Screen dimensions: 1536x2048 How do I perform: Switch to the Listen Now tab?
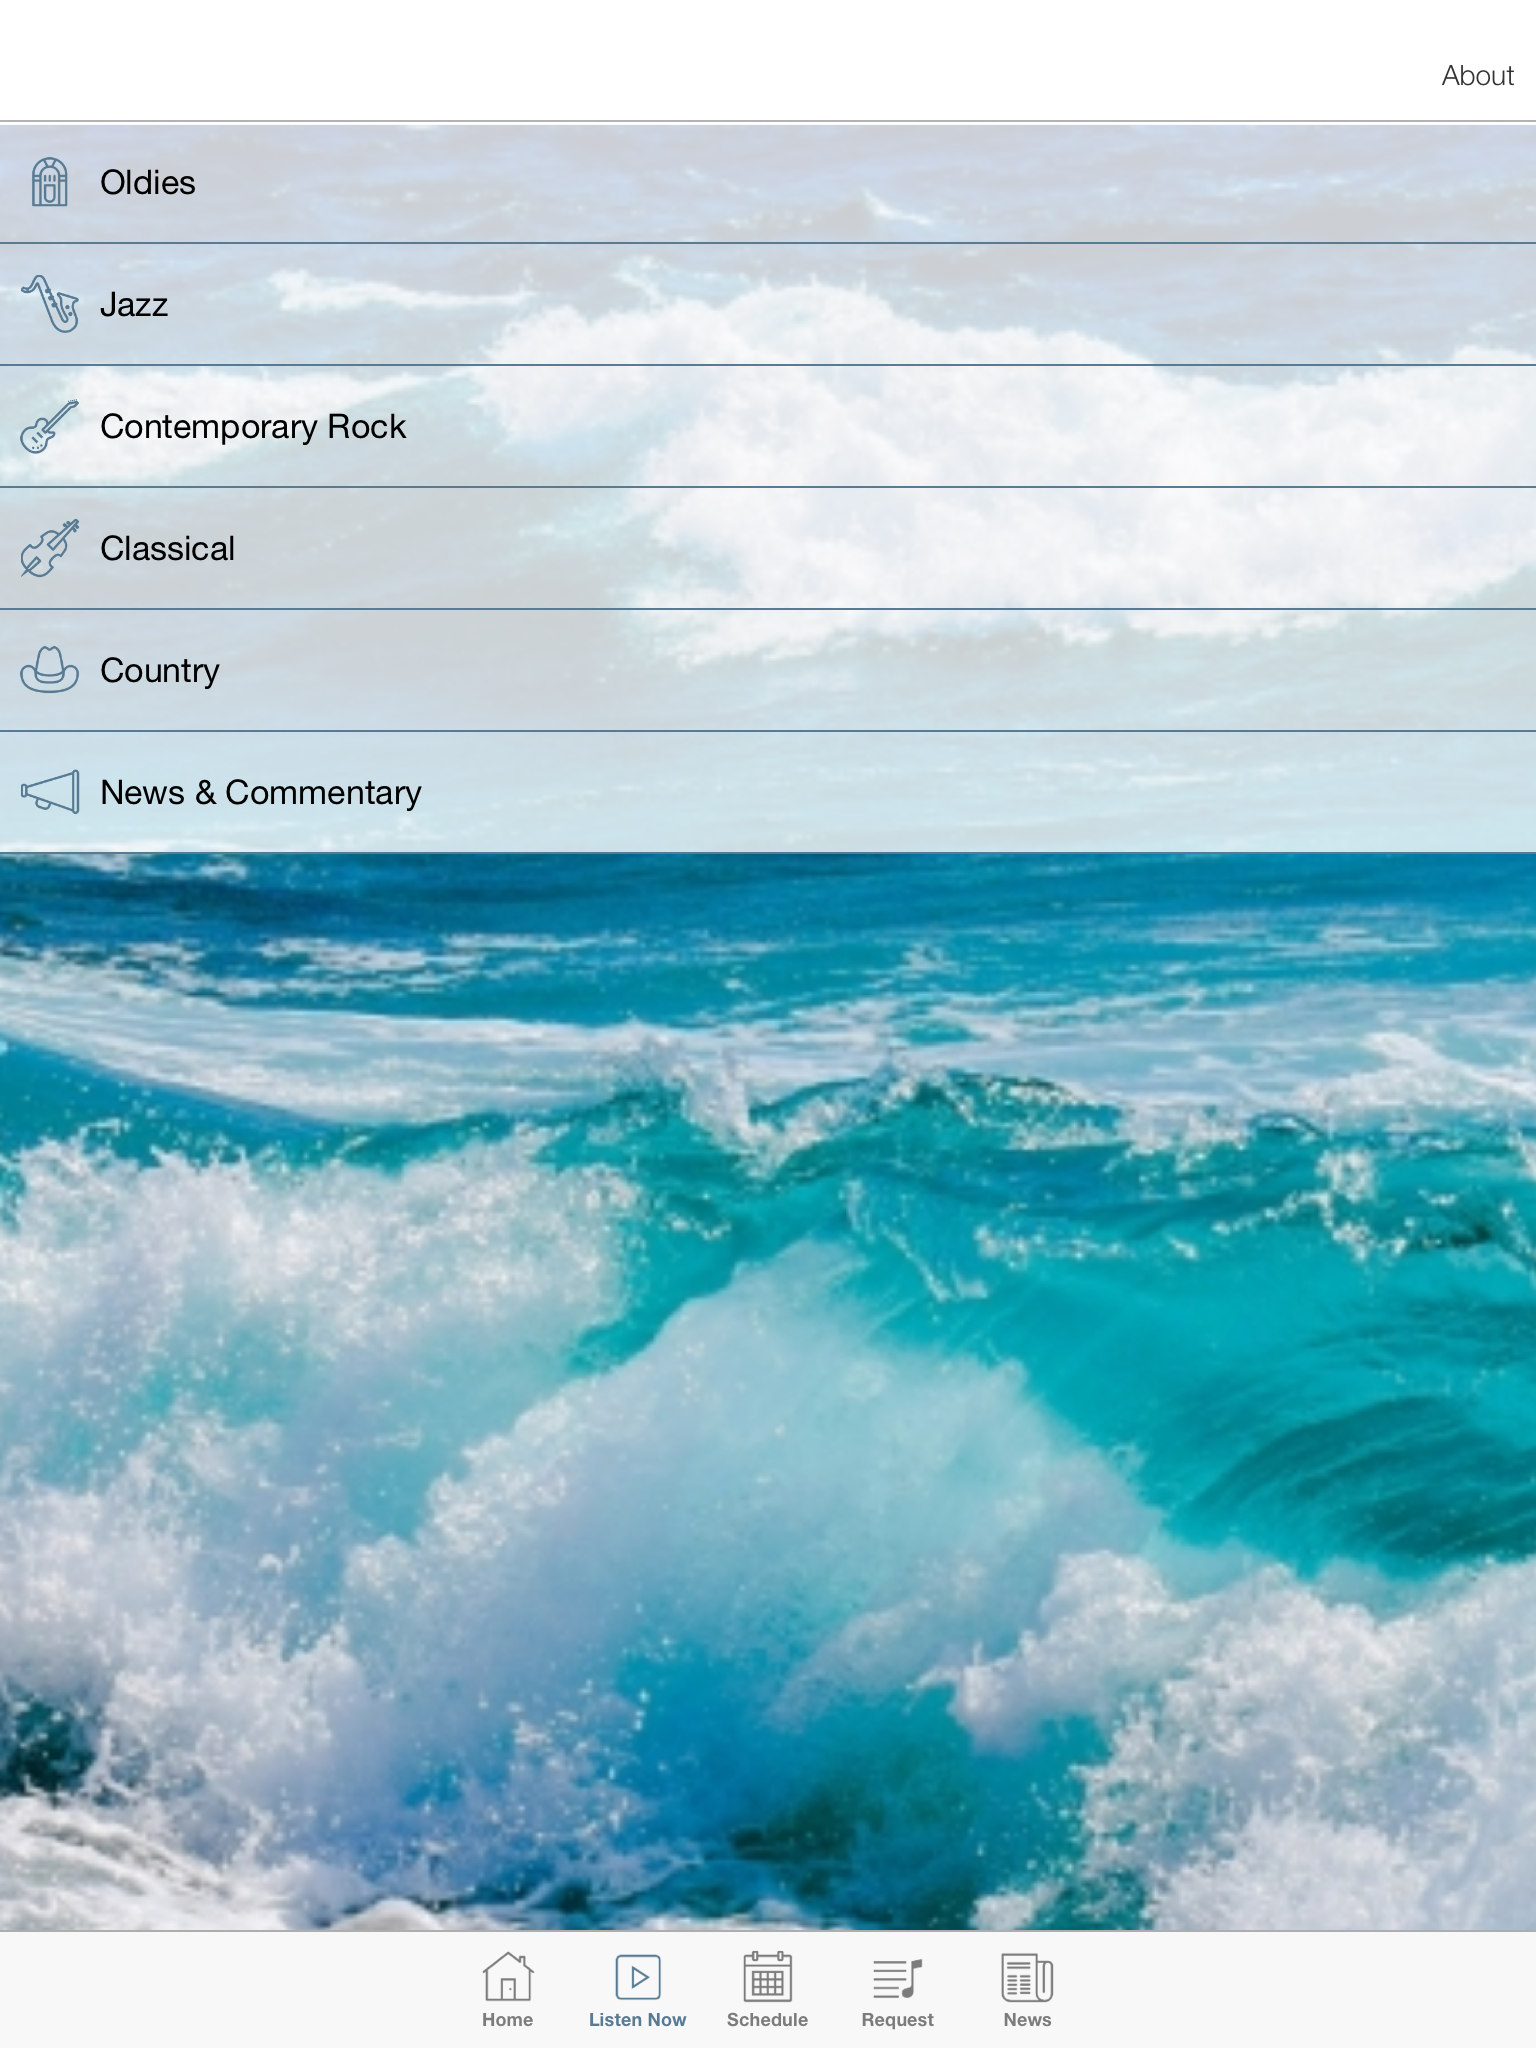coord(638,1990)
